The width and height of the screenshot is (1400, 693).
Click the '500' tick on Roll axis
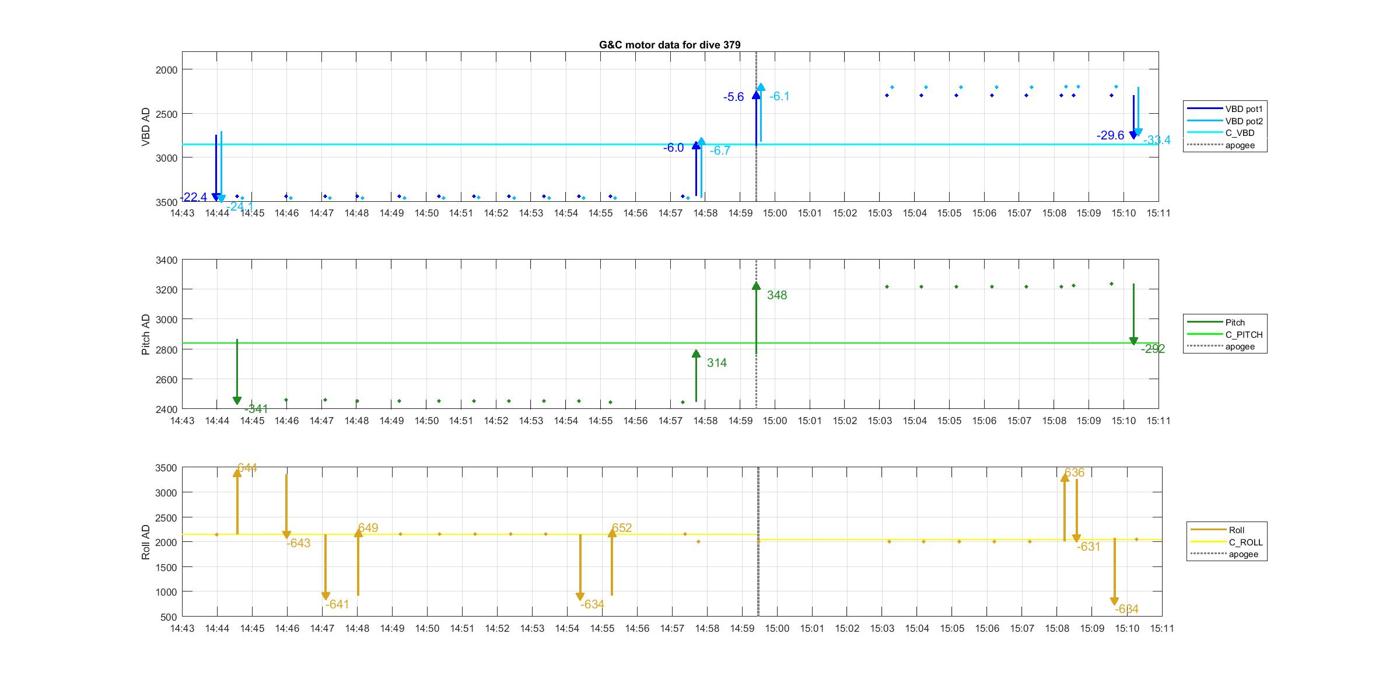pos(168,617)
